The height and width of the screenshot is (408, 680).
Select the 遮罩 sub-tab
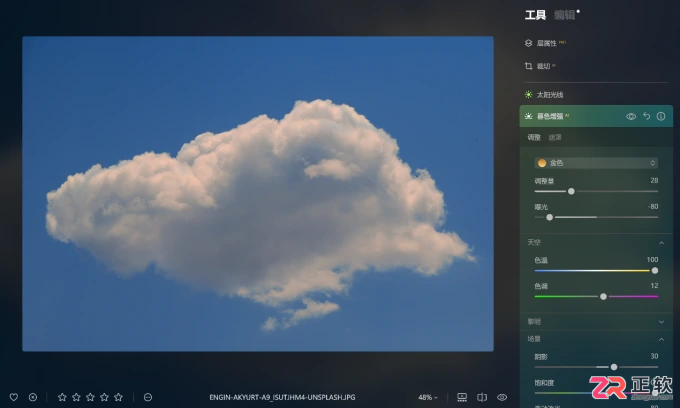(x=555, y=137)
